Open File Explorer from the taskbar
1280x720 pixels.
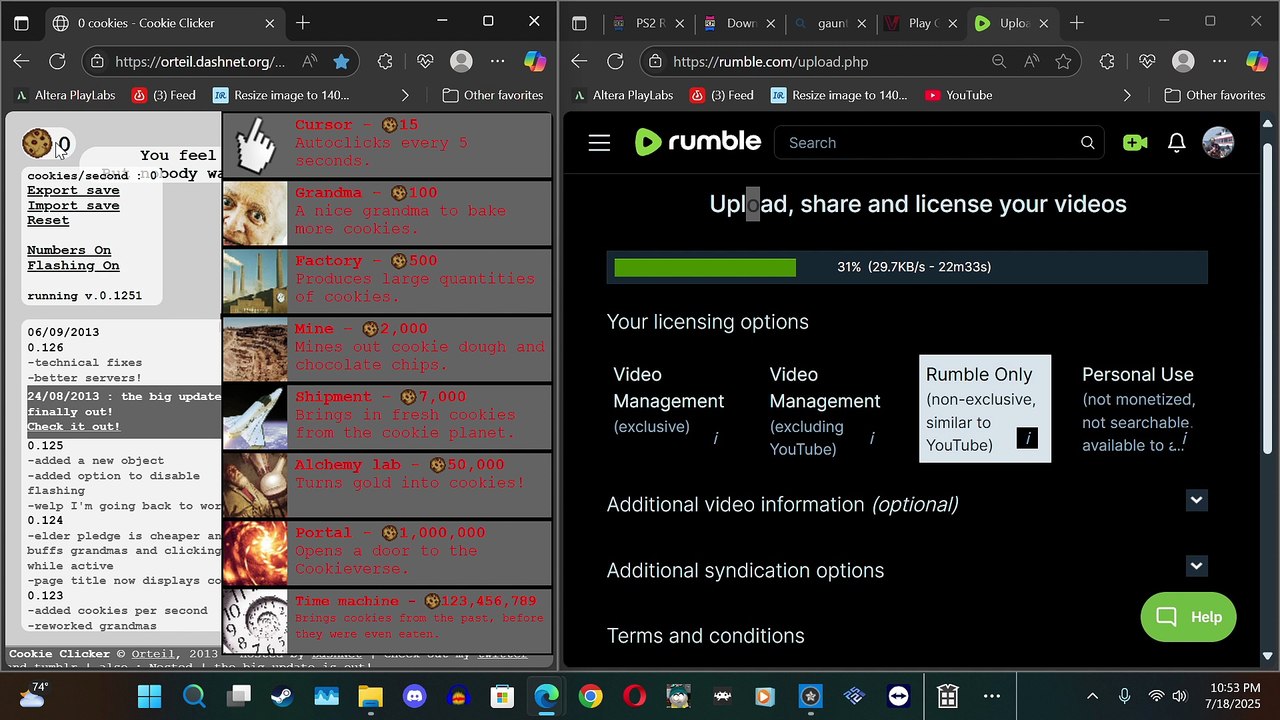tap(370, 696)
